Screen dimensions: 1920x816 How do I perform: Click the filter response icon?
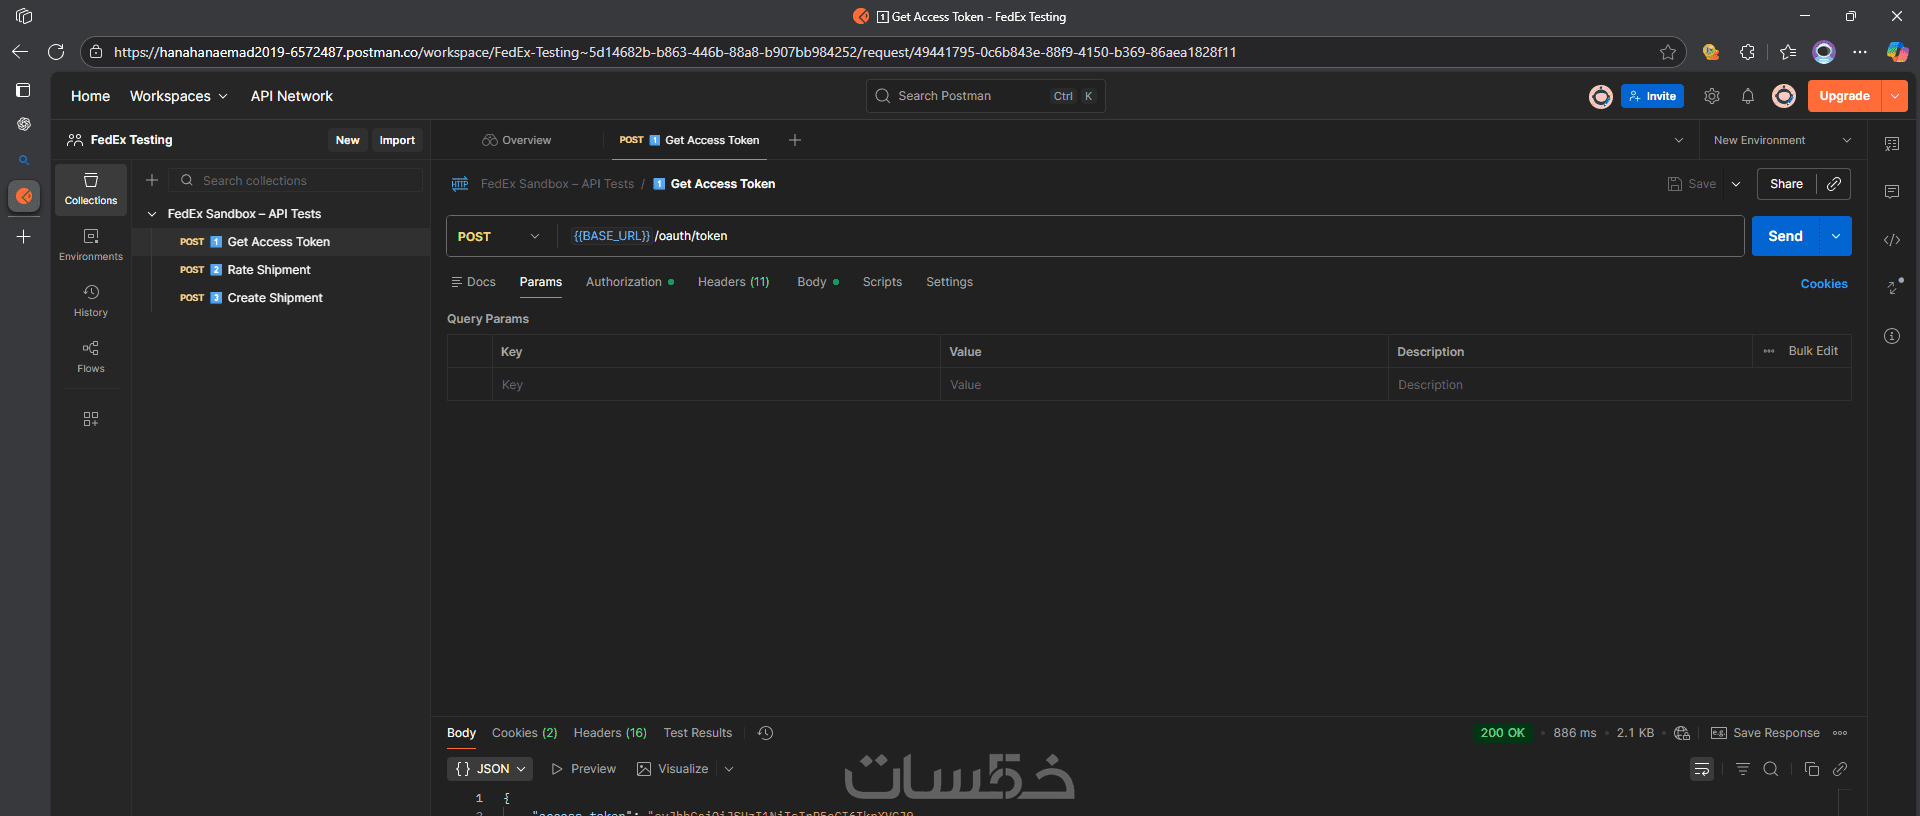[x=1743, y=769]
